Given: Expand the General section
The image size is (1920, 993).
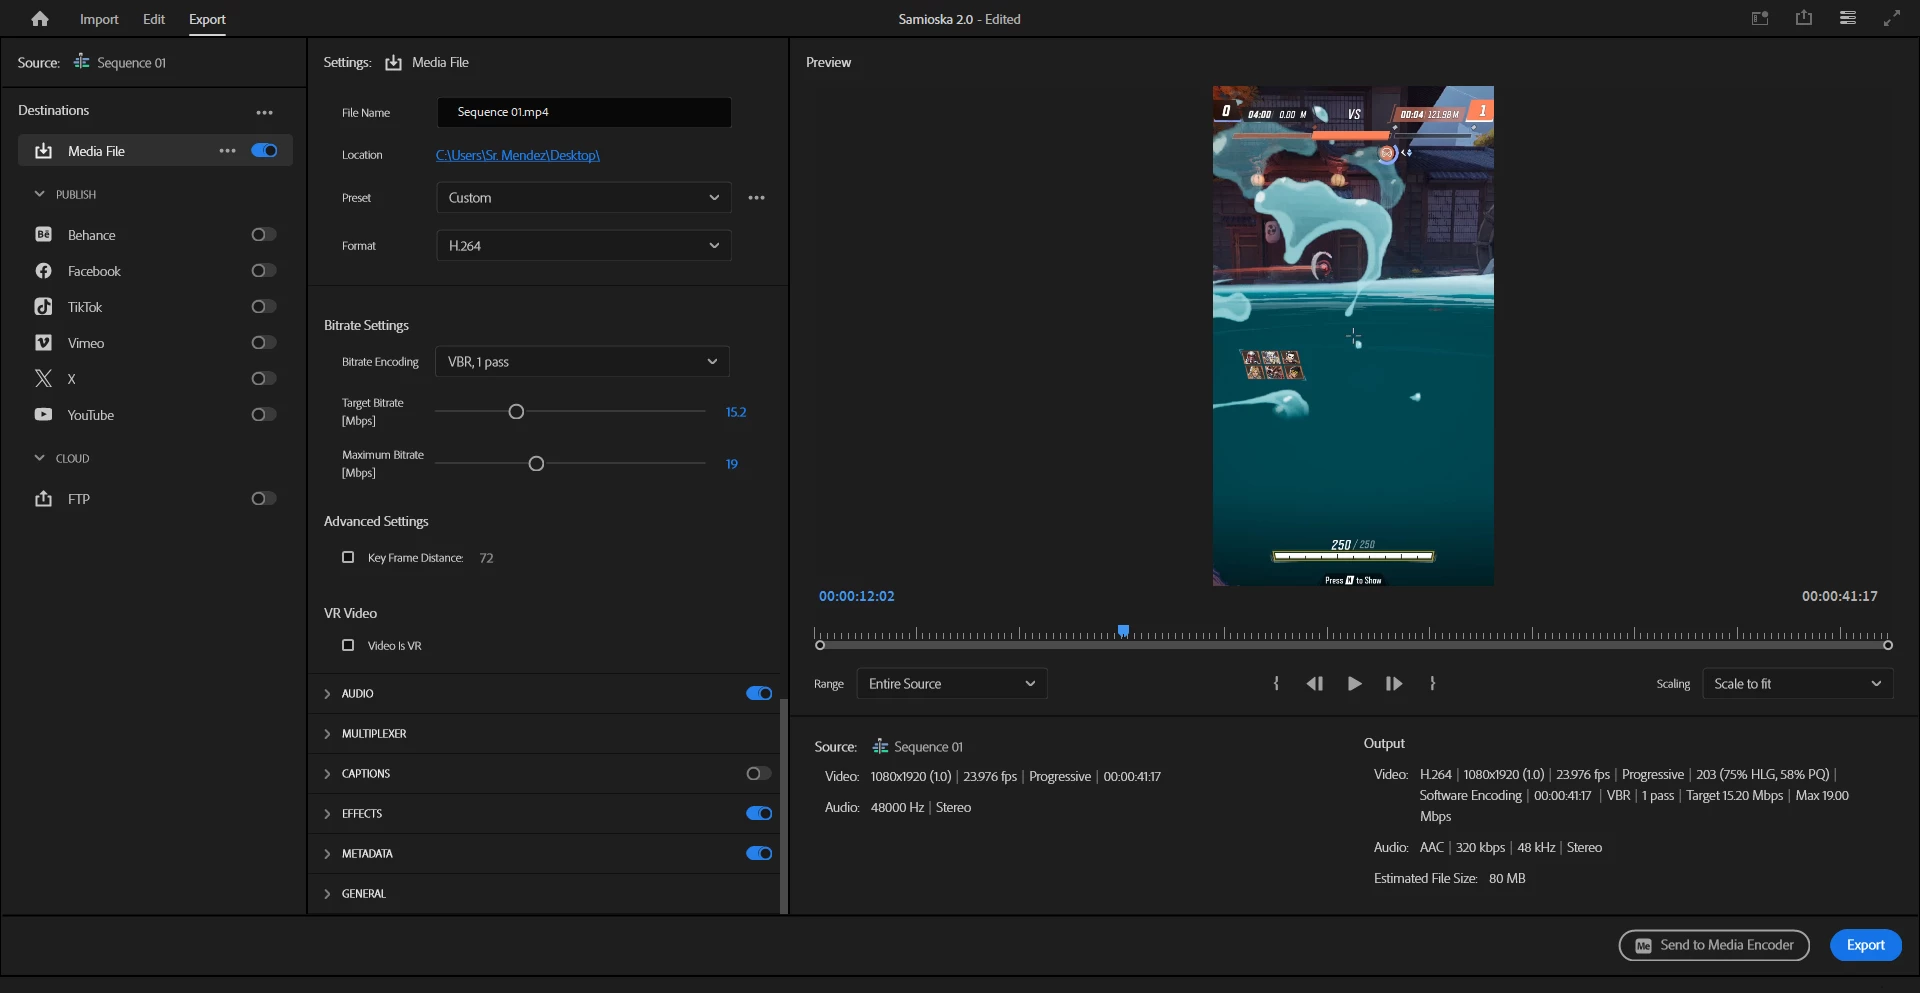Looking at the screenshot, I should coord(327,894).
